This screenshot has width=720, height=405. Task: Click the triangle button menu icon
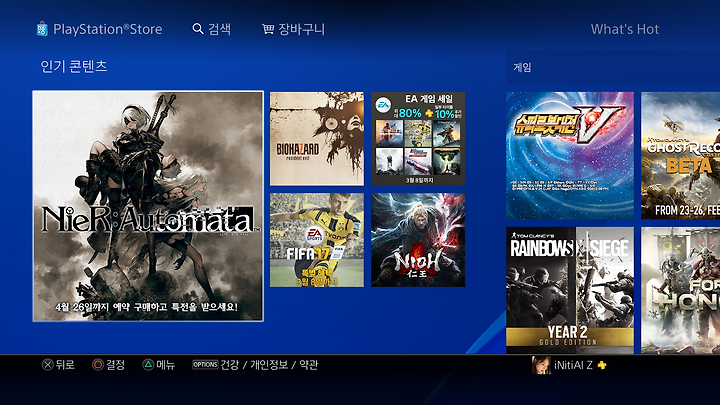pyautogui.click(x=148, y=365)
